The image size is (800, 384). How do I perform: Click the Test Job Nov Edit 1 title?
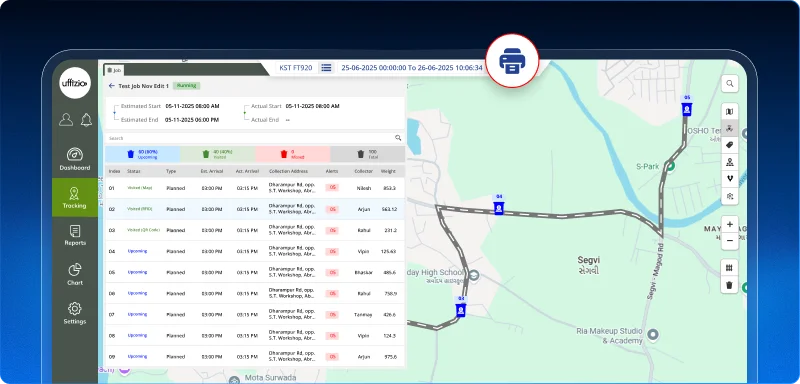(x=143, y=86)
